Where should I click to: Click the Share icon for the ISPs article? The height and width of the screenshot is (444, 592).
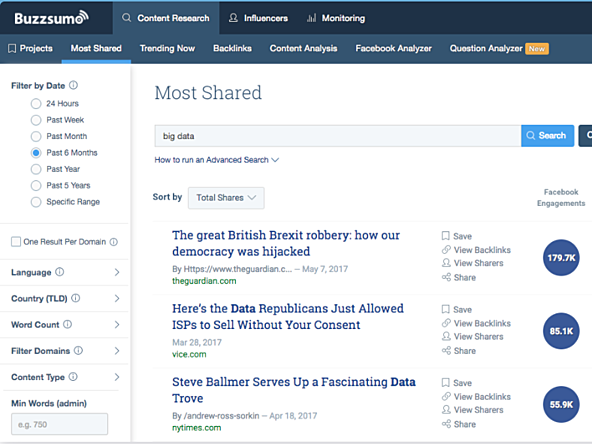tap(446, 350)
